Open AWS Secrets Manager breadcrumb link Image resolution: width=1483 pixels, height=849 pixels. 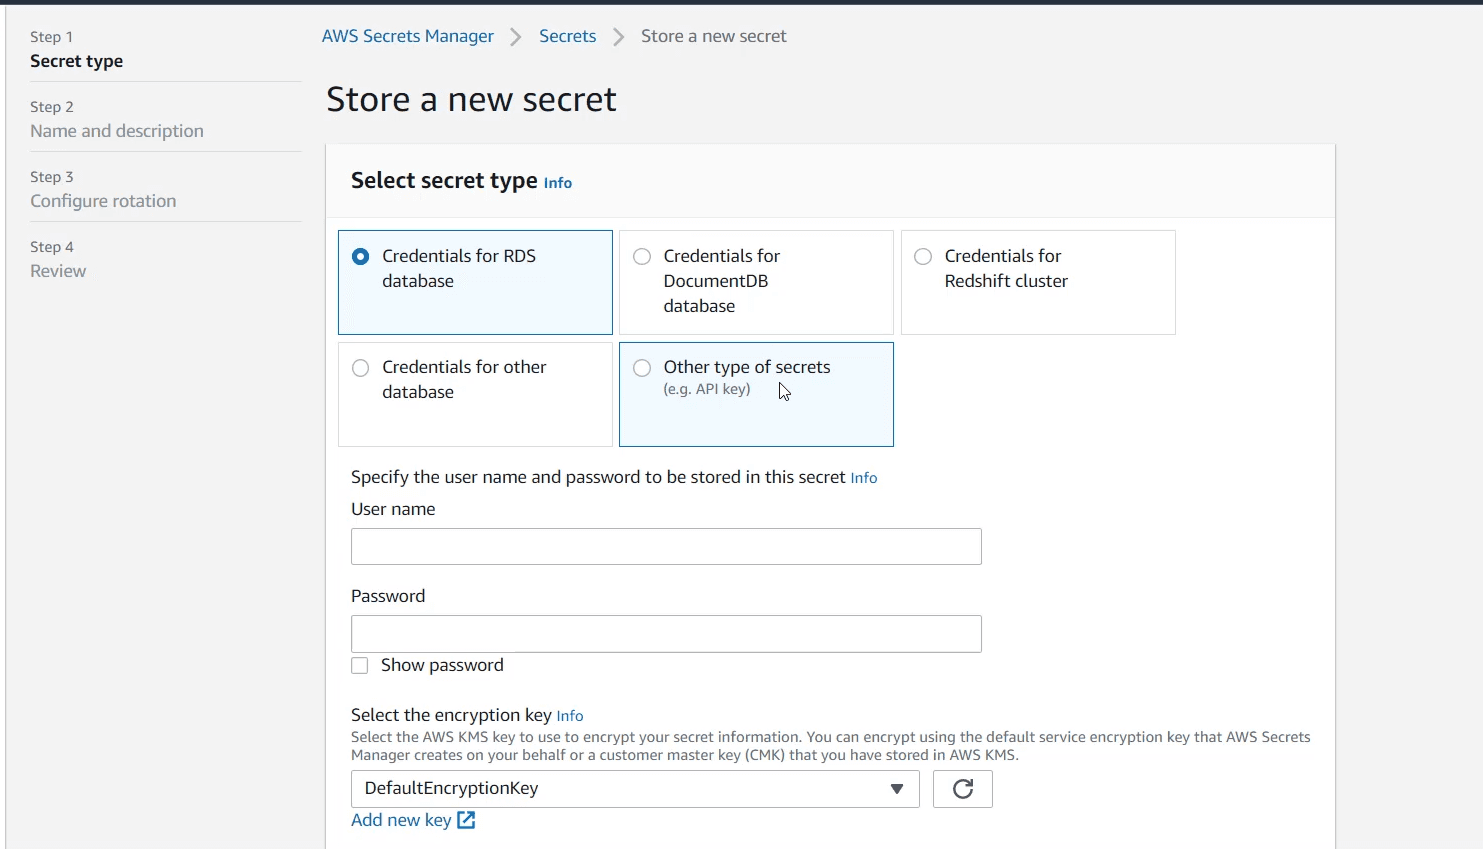click(x=407, y=36)
